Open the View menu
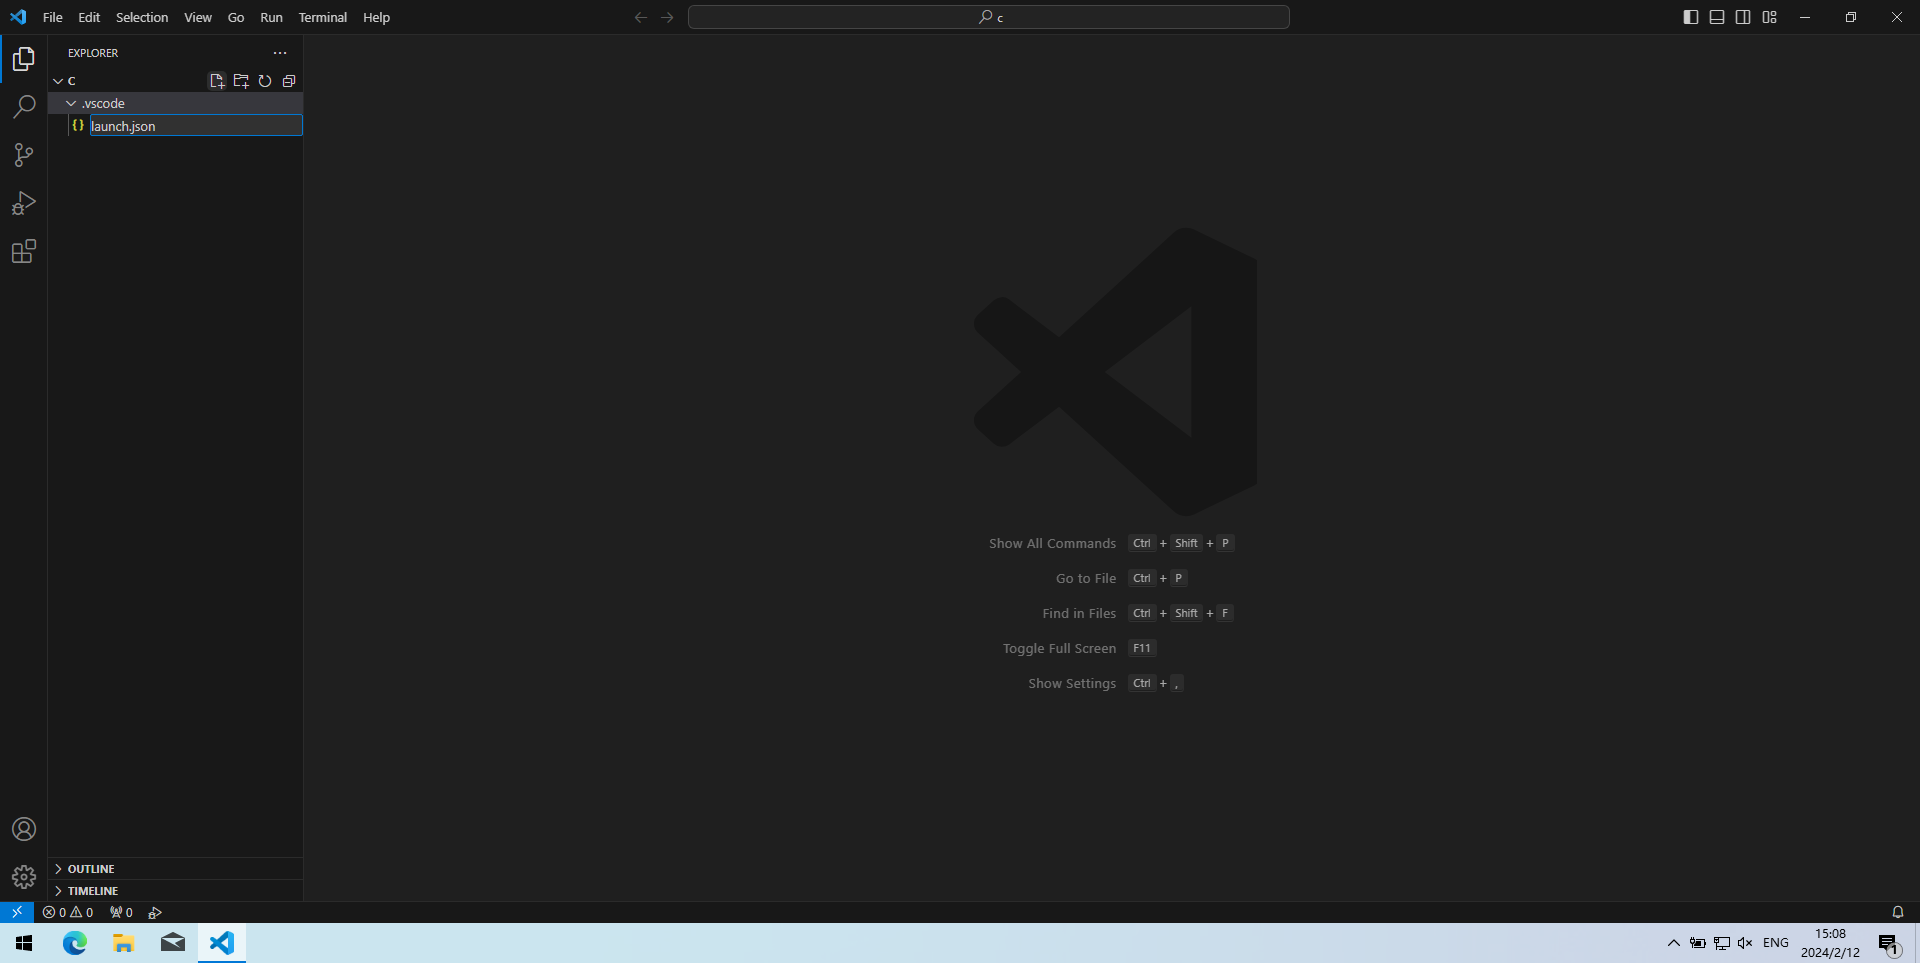Image resolution: width=1920 pixels, height=963 pixels. pyautogui.click(x=198, y=17)
